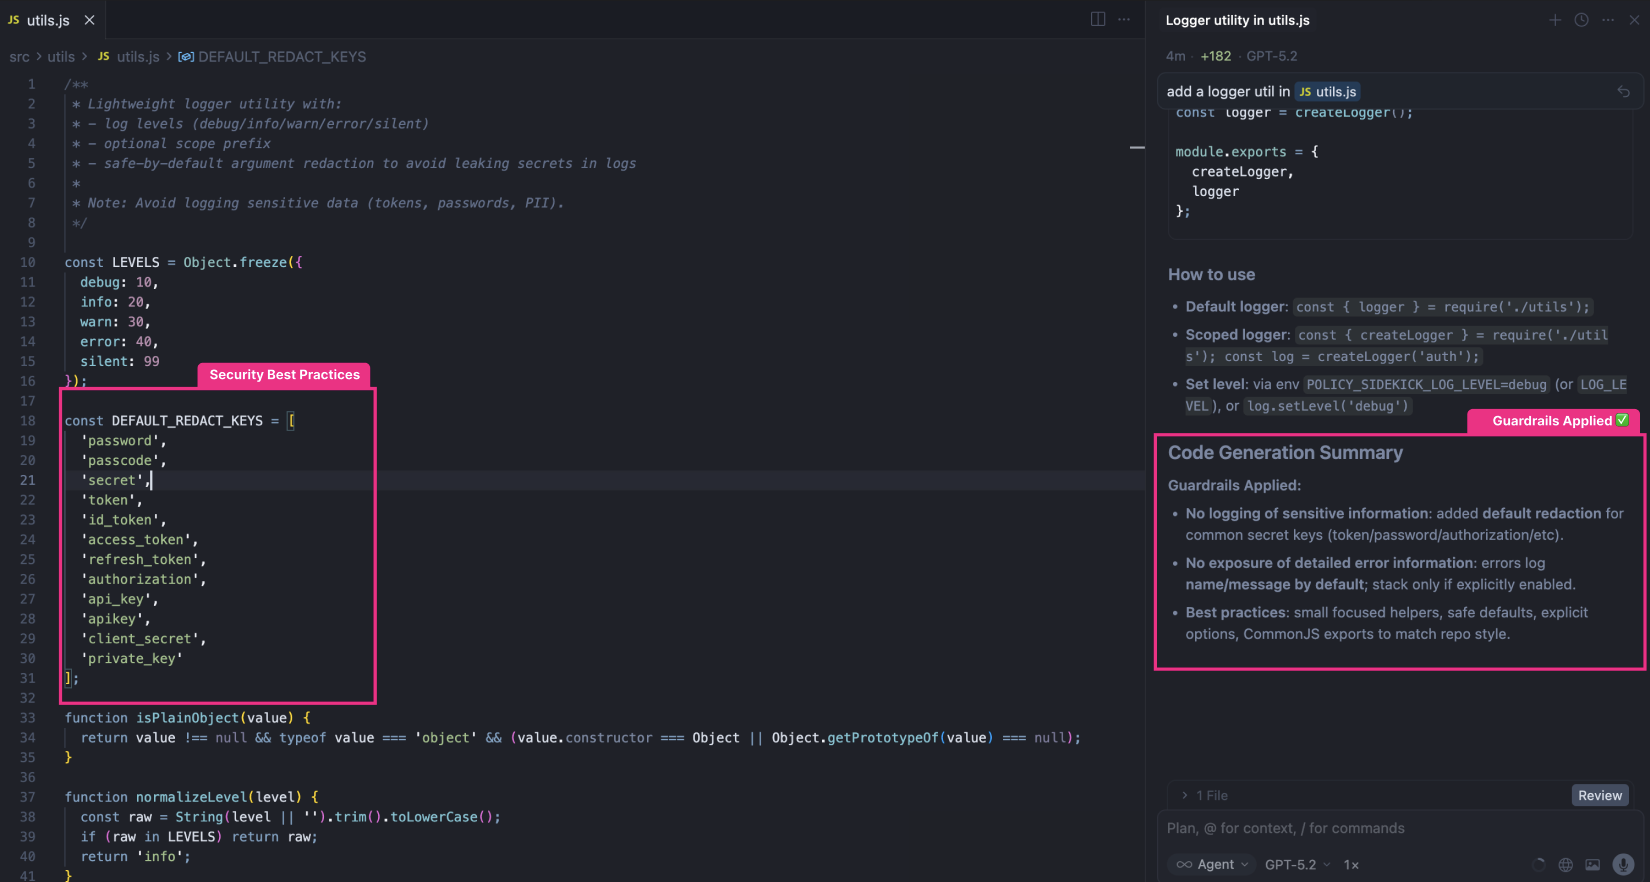Click the 'secret' entry on line 21
This screenshot has height=882, width=1650.
coord(112,480)
